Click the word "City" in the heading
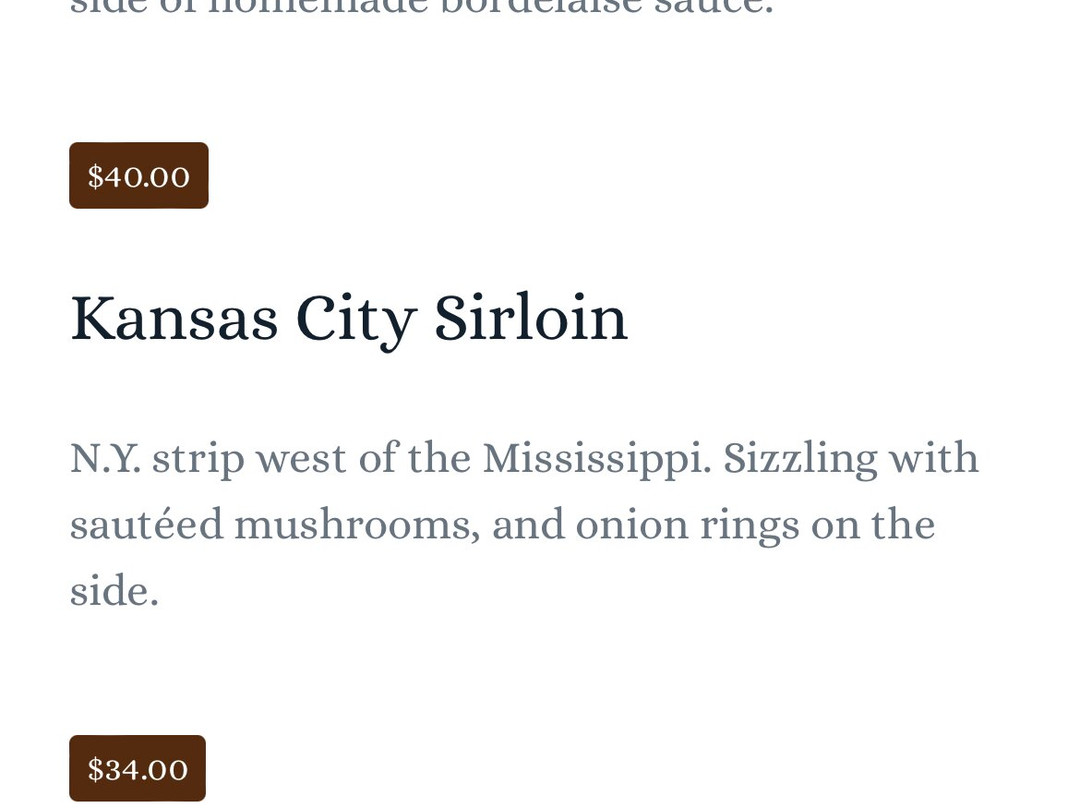Screen dimensions: 1080x808 pos(355,319)
